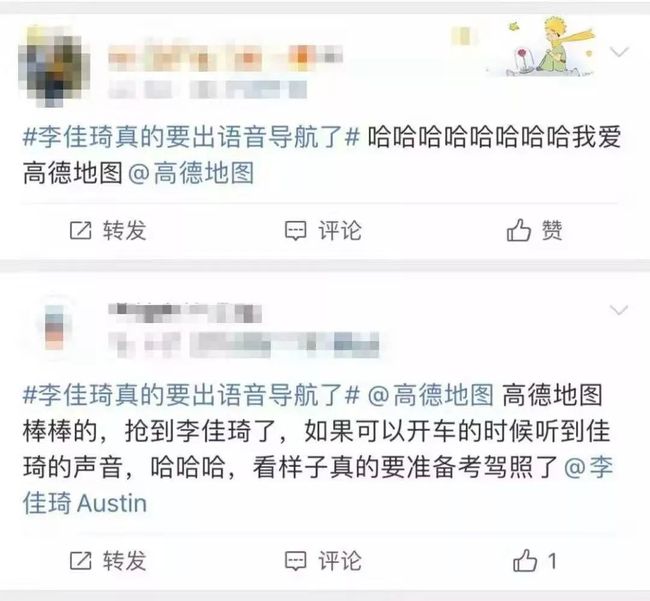Image resolution: width=650 pixels, height=601 pixels.
Task: View the first poster's blurred avatar
Action: tap(54, 66)
